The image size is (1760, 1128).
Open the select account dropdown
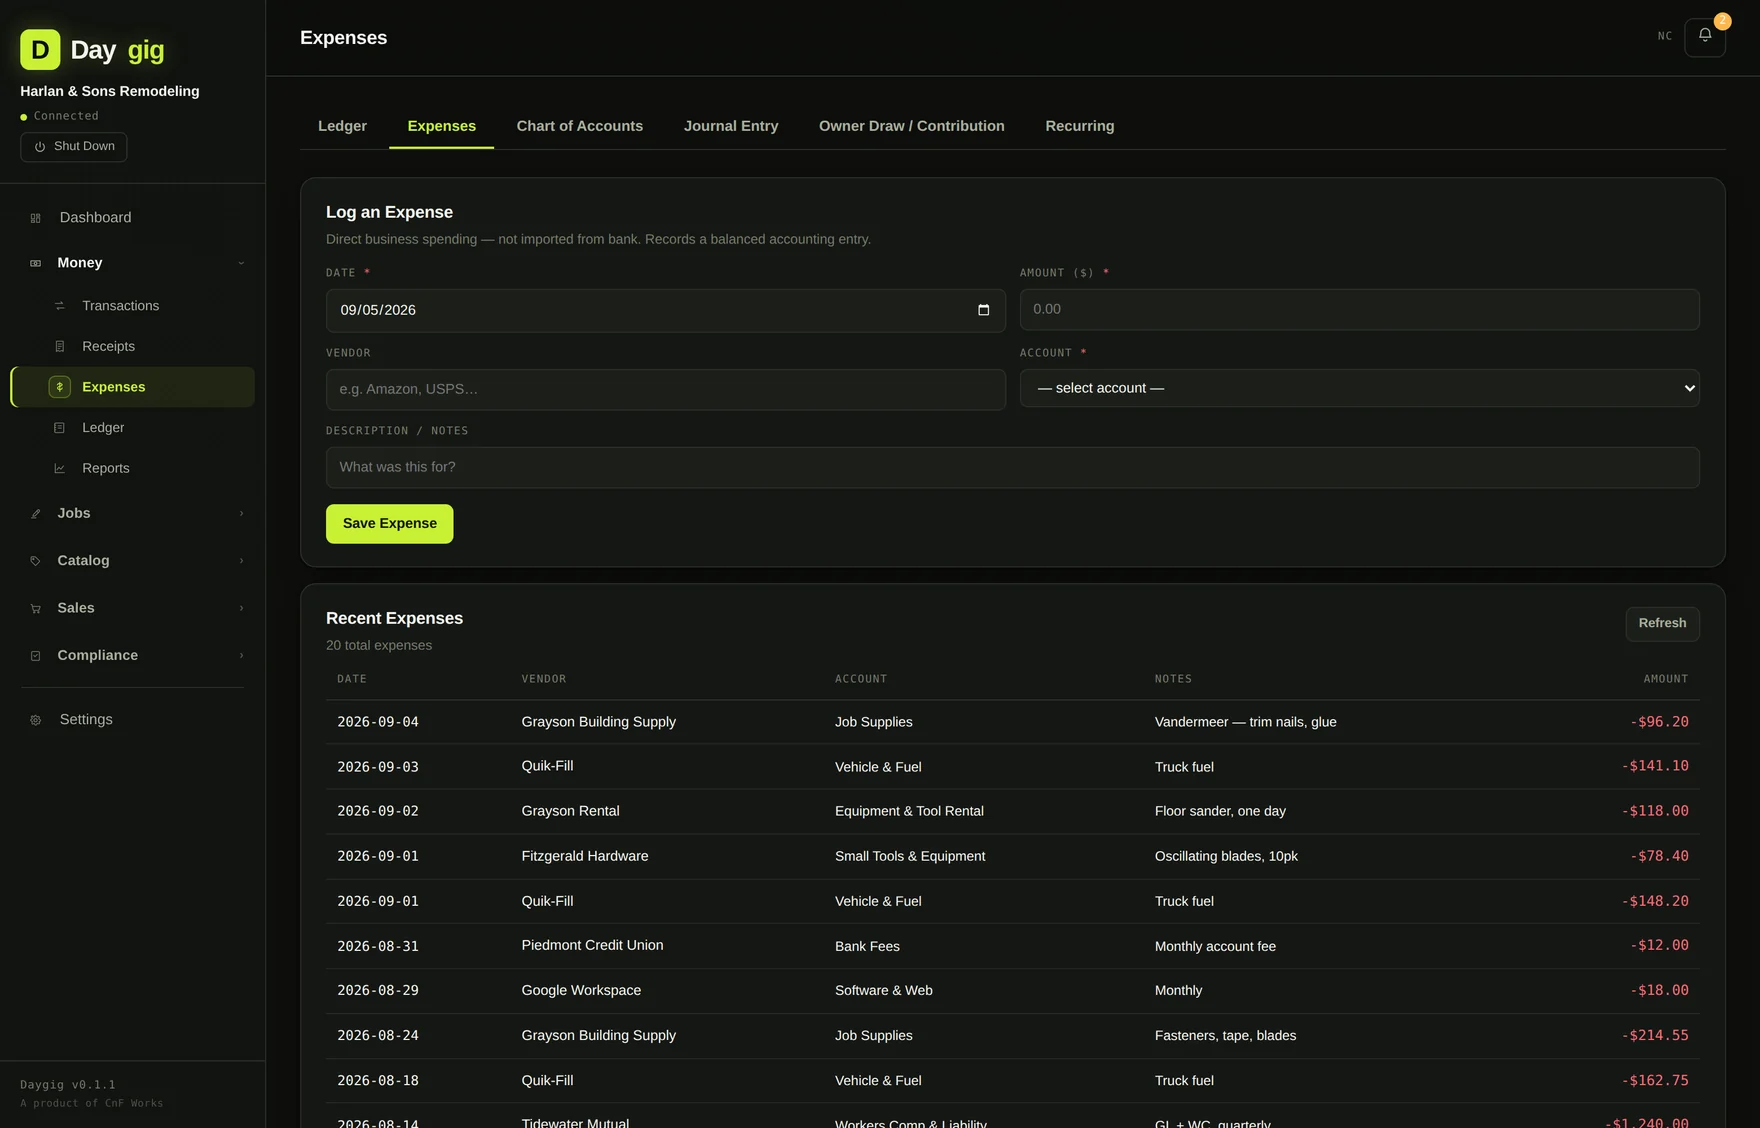[1359, 388]
